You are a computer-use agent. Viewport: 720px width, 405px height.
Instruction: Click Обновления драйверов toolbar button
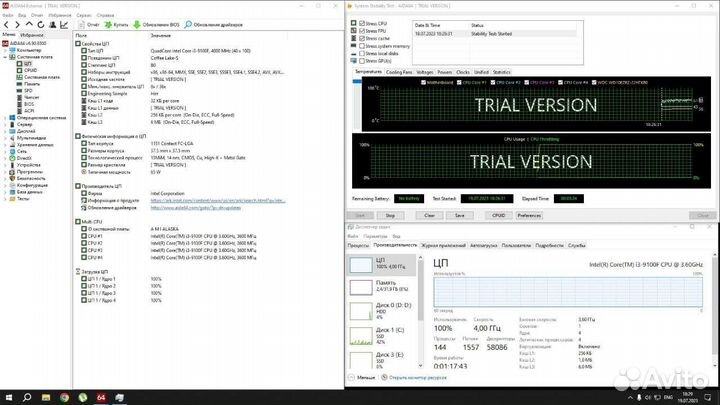[x=214, y=25]
